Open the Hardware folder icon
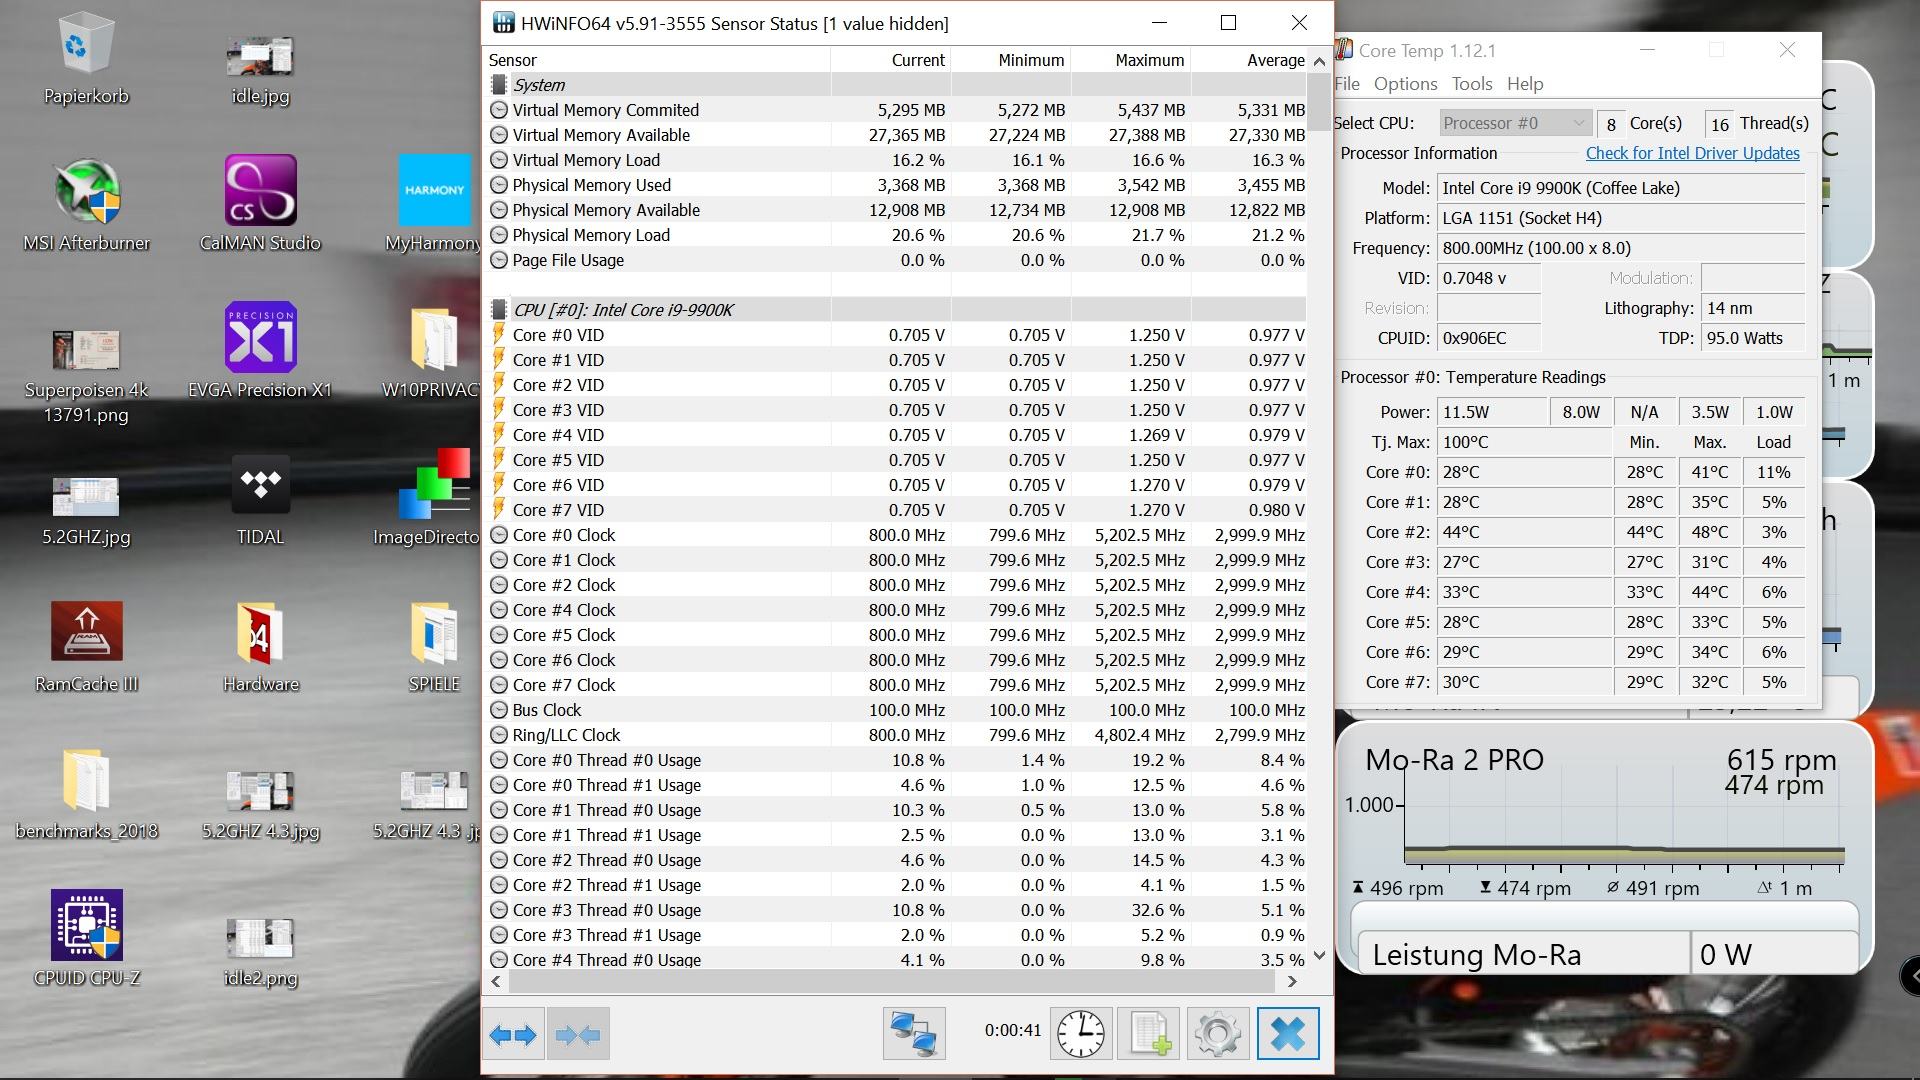Viewport: 1920px width, 1080px height. tap(260, 646)
